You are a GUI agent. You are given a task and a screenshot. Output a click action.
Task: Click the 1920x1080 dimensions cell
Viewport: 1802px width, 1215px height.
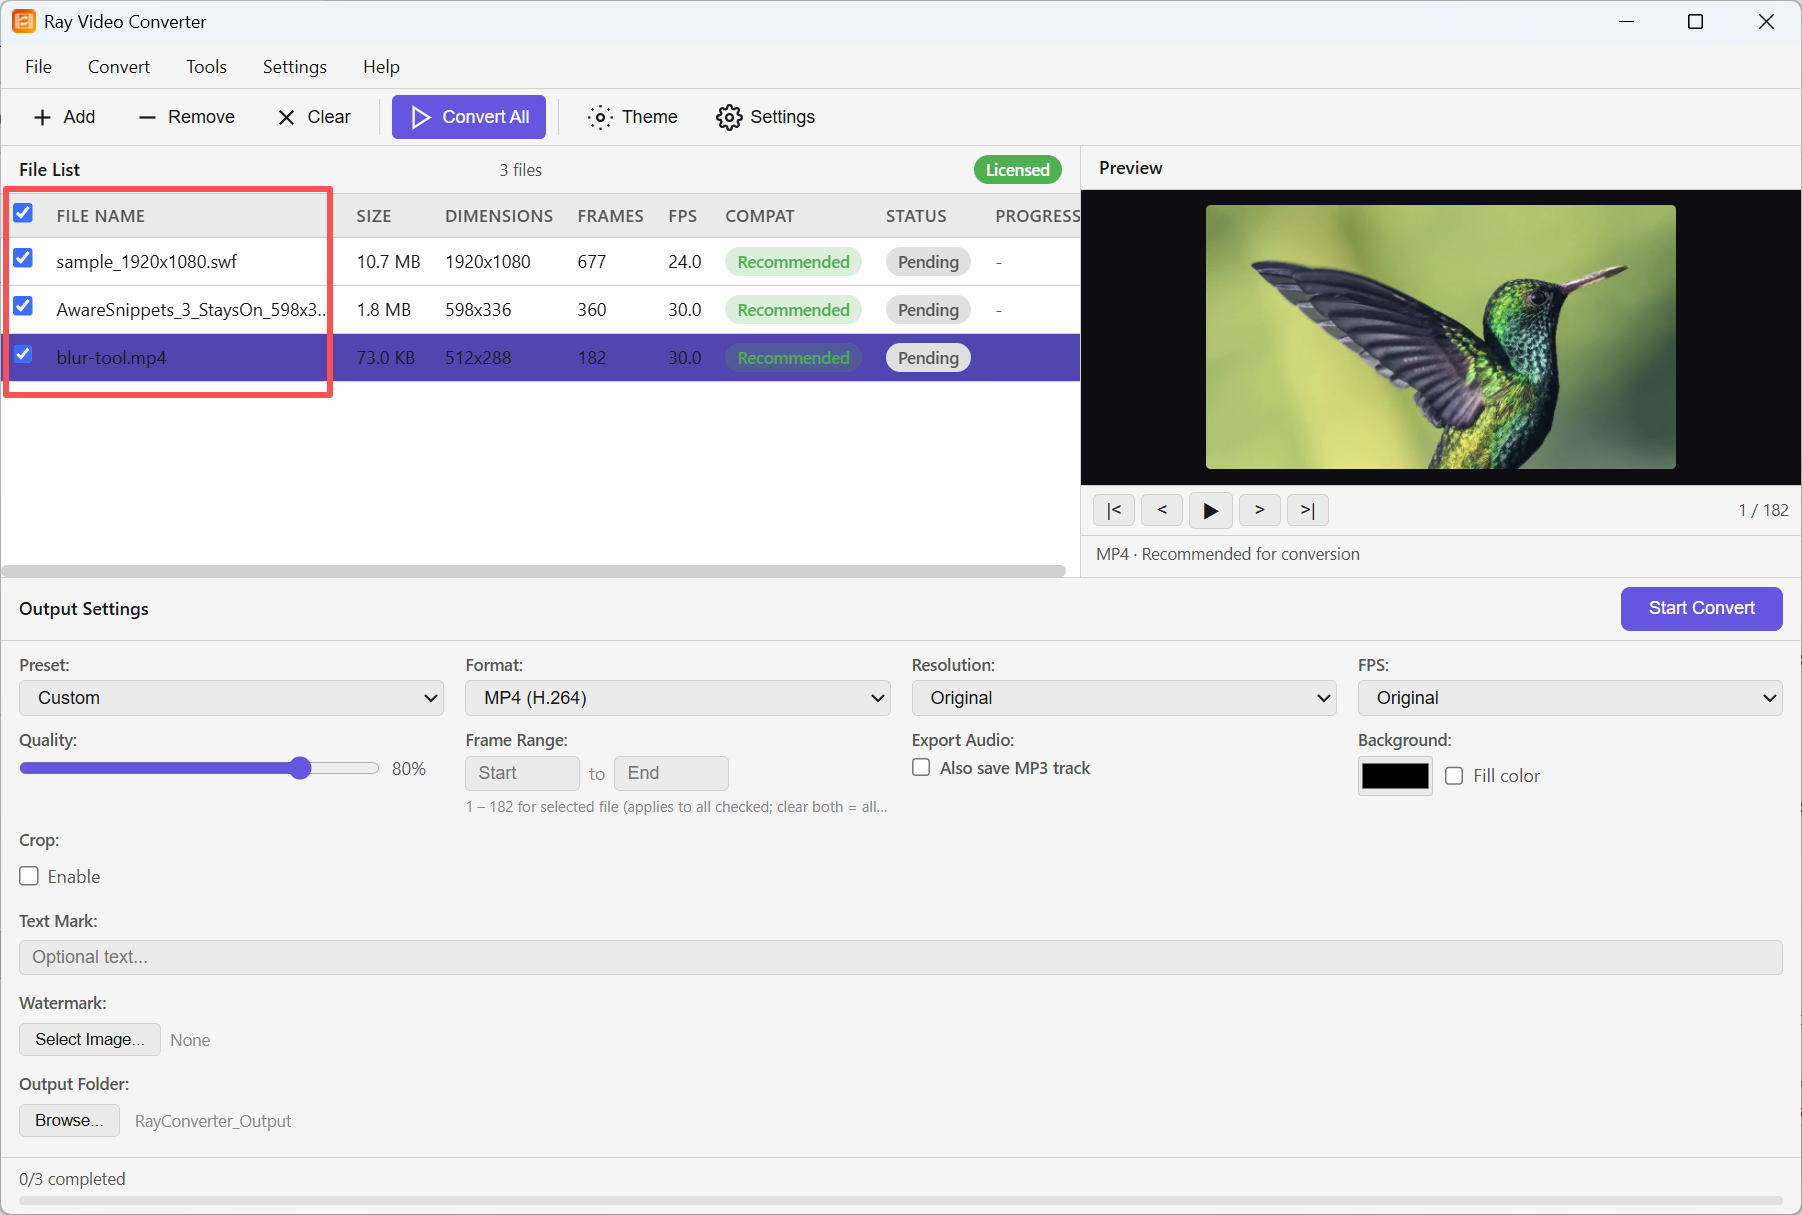coord(488,262)
